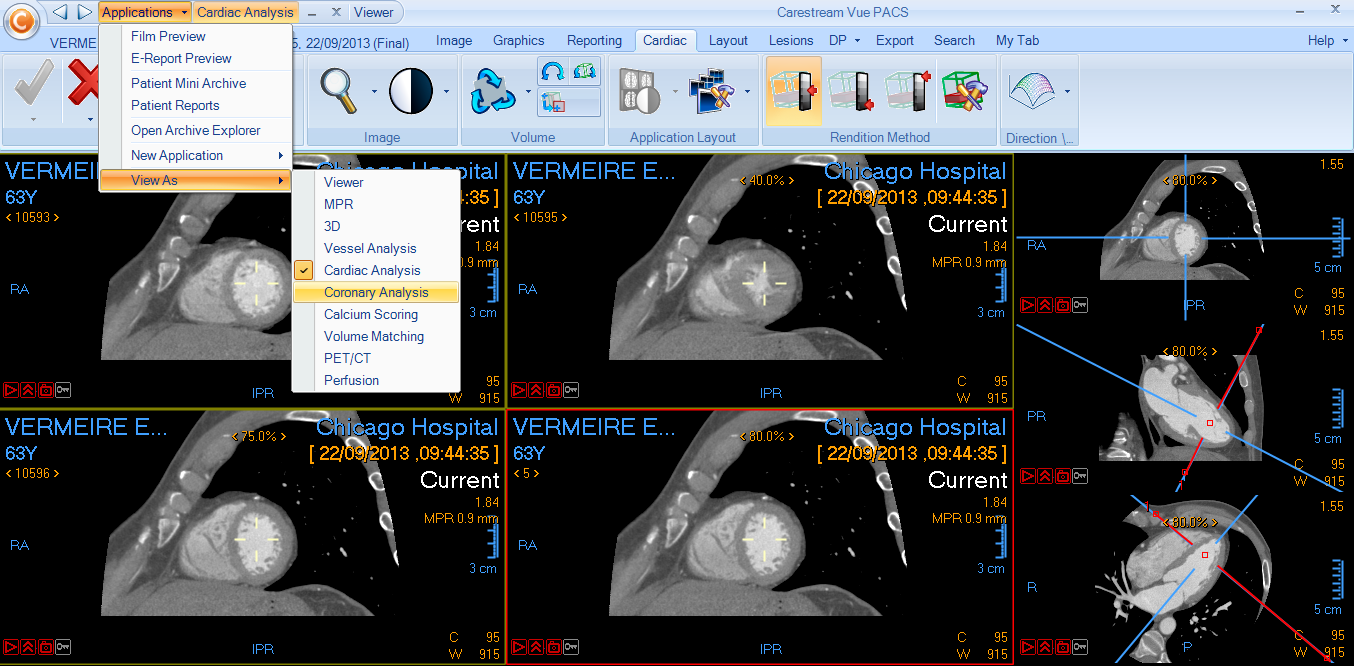Select the magnifier zoom tool
Screen dimensions: 1354x666
(x=340, y=90)
